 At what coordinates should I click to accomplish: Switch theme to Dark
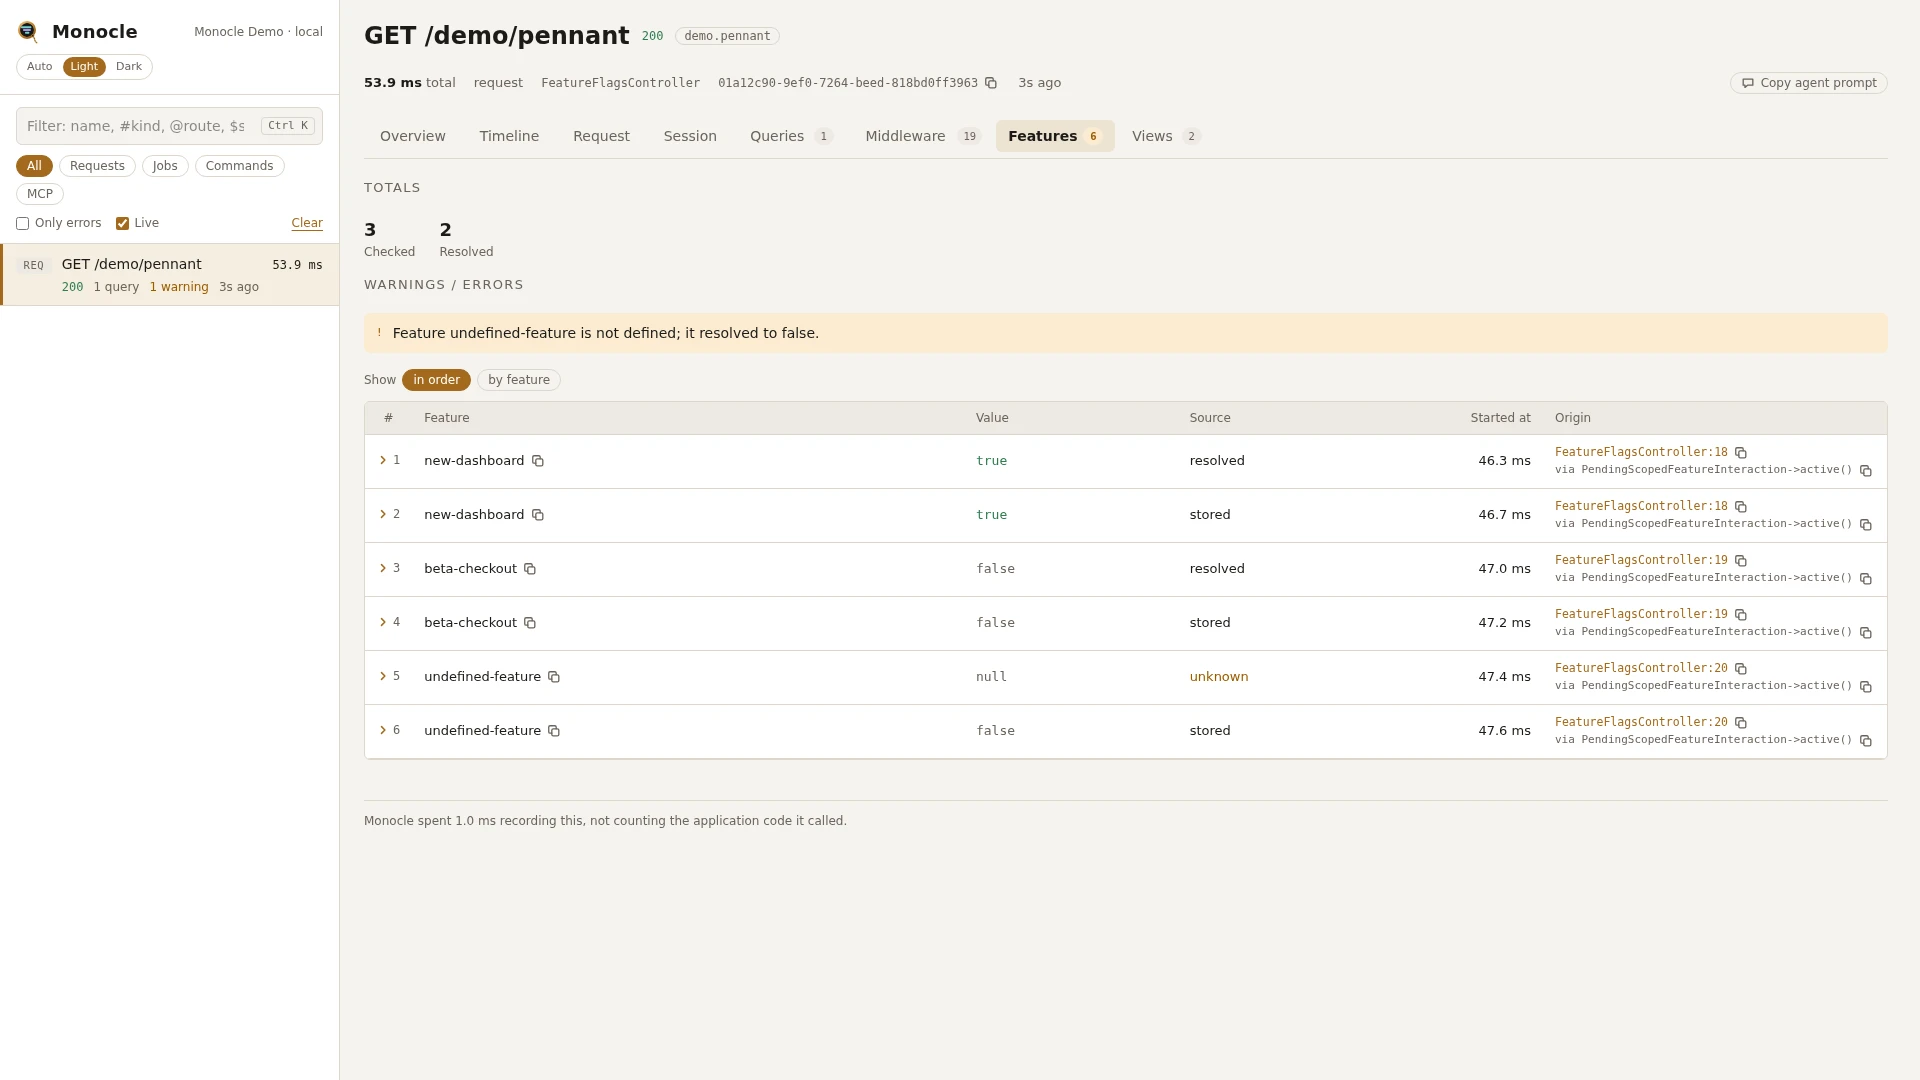pyautogui.click(x=129, y=67)
